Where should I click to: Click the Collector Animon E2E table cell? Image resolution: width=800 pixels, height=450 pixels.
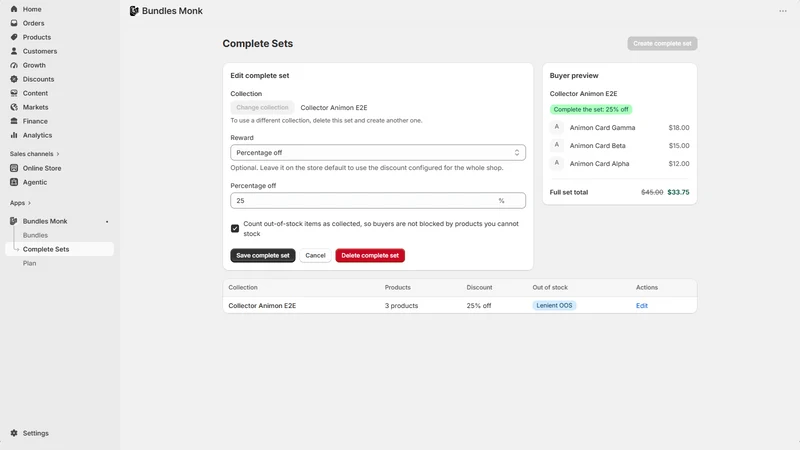[x=262, y=306]
